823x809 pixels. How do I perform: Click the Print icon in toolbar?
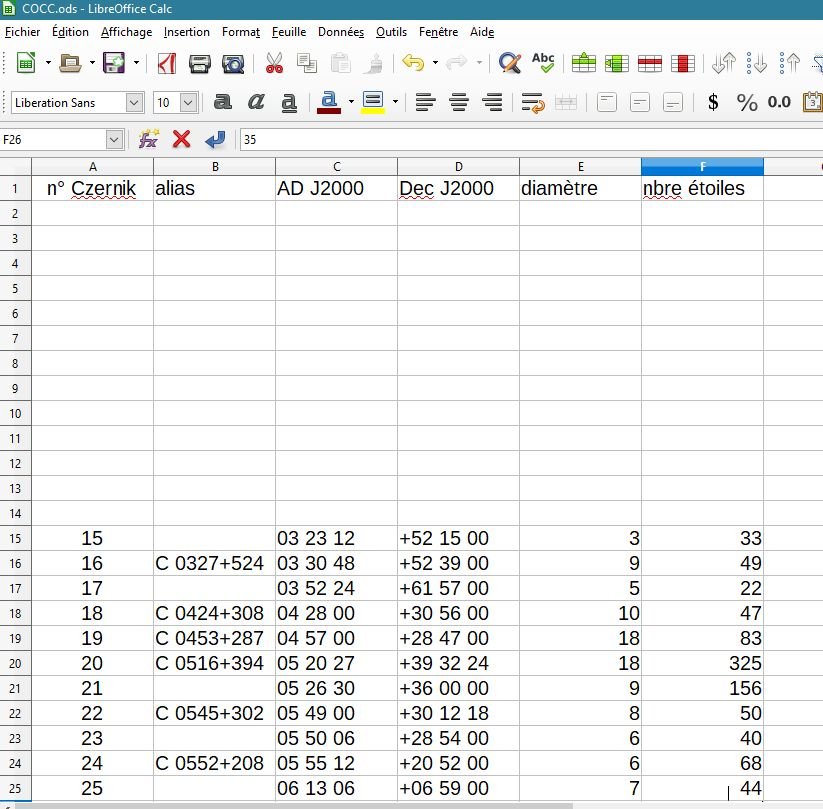tap(200, 64)
